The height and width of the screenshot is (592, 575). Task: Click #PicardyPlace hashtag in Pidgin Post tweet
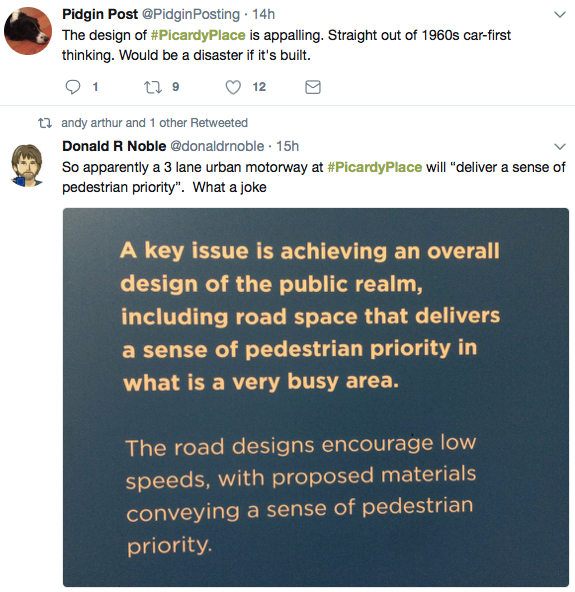(198, 35)
